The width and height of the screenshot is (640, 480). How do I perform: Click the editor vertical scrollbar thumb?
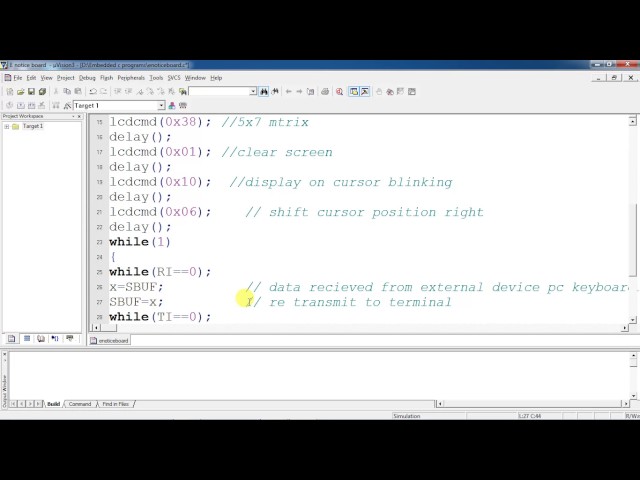tap(633, 240)
